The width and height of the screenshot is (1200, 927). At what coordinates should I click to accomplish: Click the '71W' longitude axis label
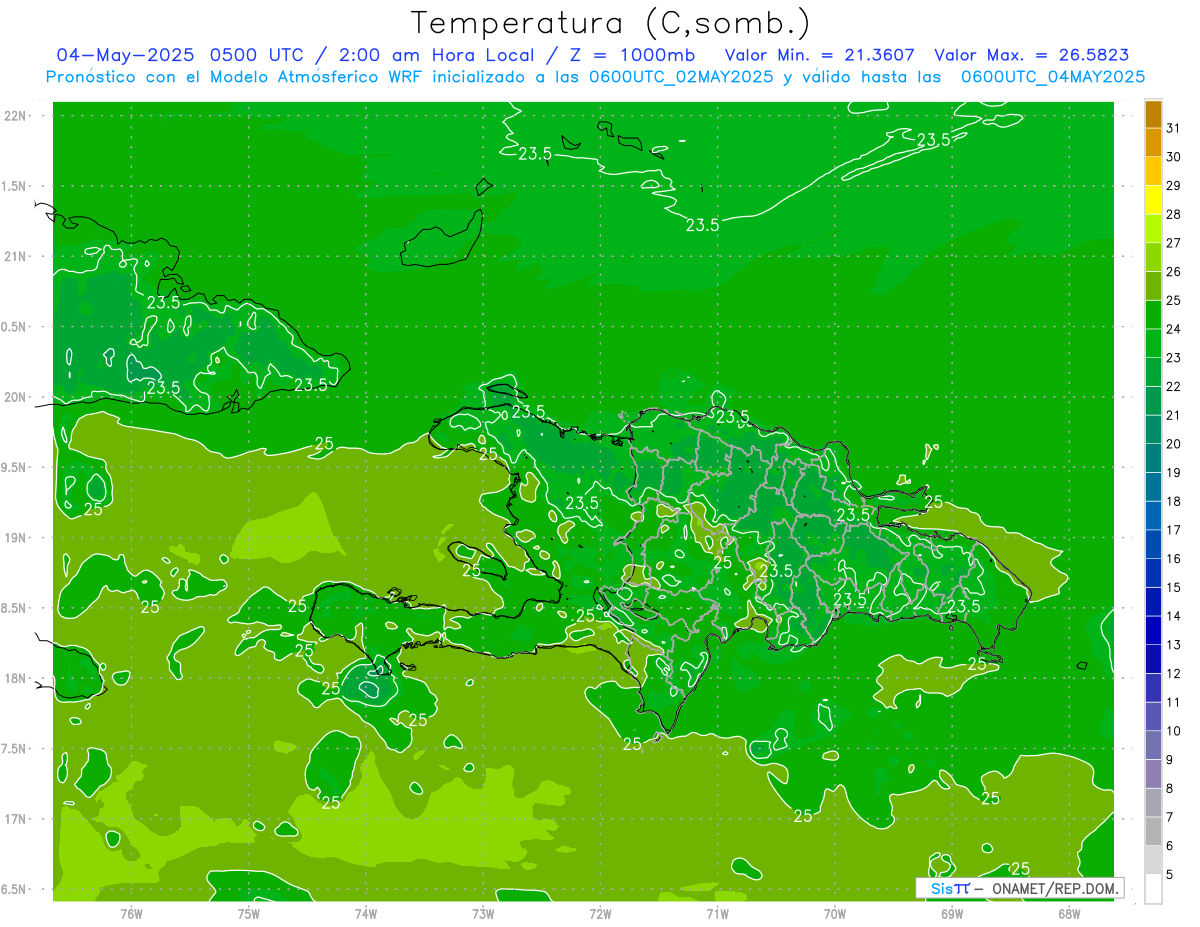pyautogui.click(x=717, y=914)
